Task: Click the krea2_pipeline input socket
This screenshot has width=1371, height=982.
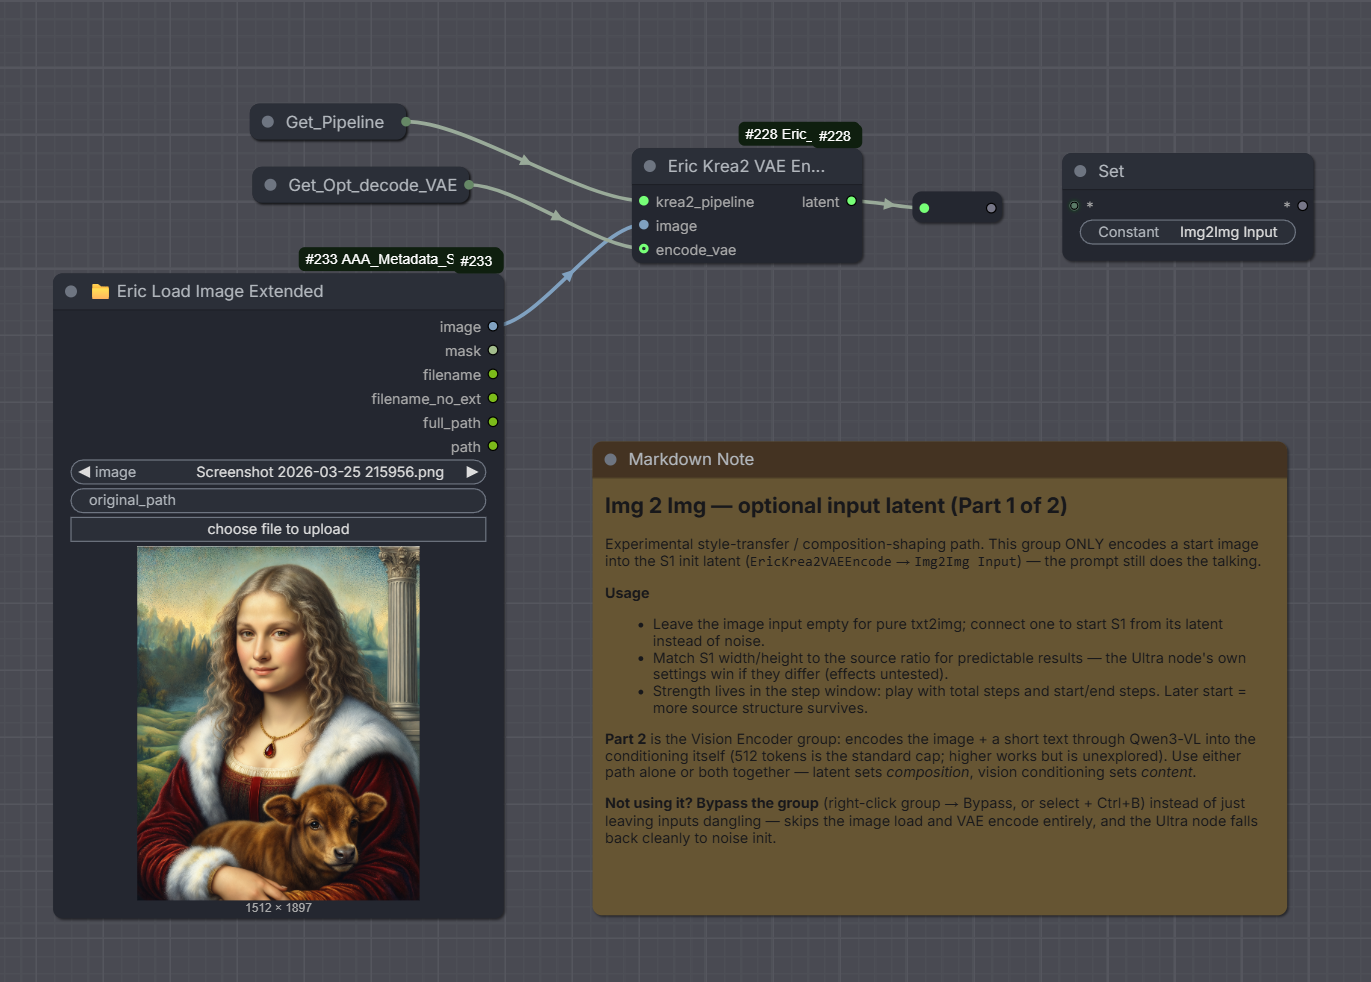Action: pyautogui.click(x=644, y=201)
